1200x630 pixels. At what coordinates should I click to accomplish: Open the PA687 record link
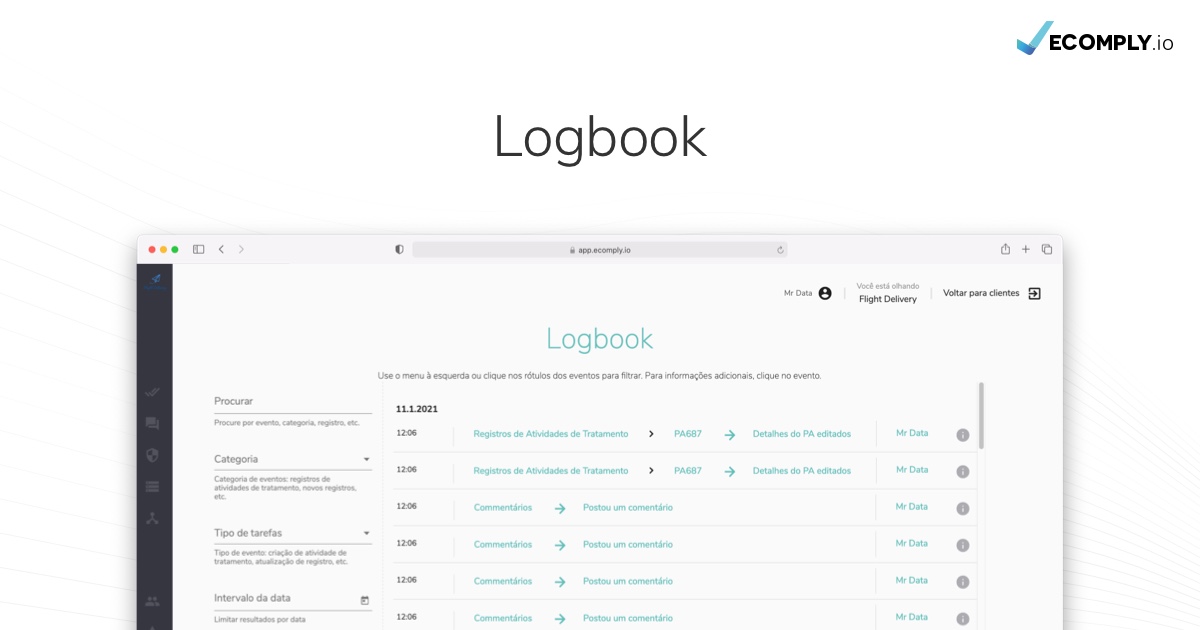[688, 434]
